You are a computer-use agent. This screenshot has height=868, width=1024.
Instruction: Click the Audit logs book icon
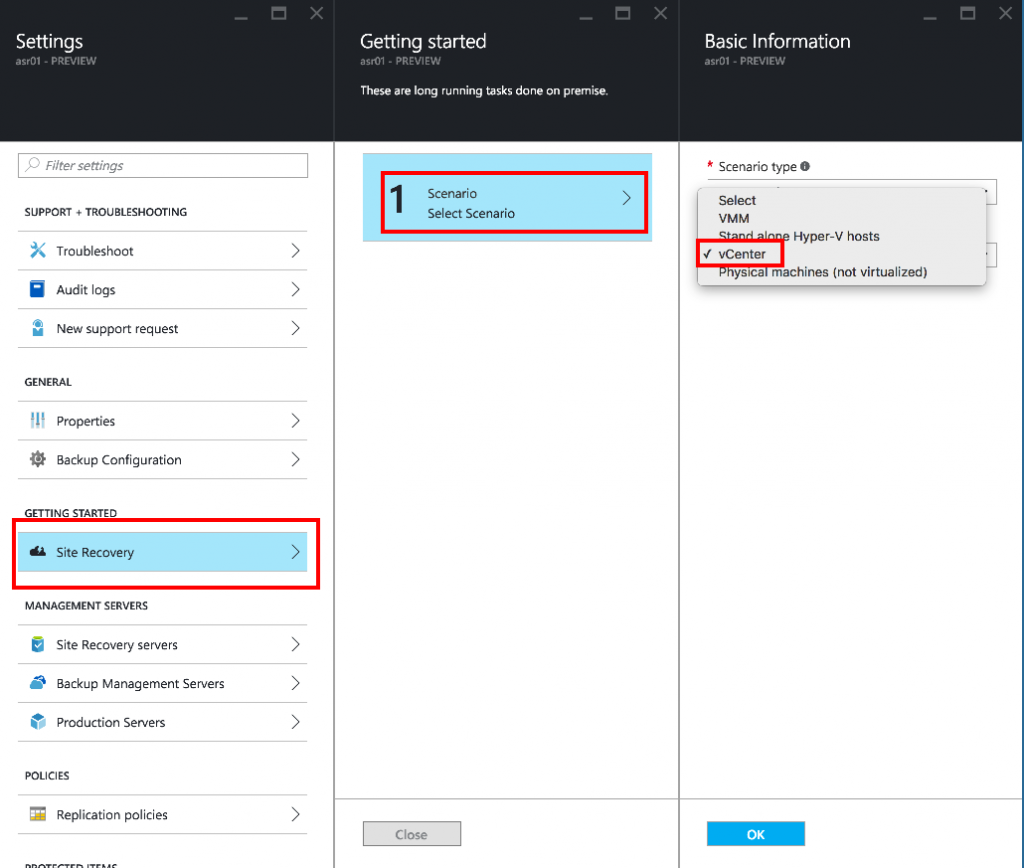[37, 289]
